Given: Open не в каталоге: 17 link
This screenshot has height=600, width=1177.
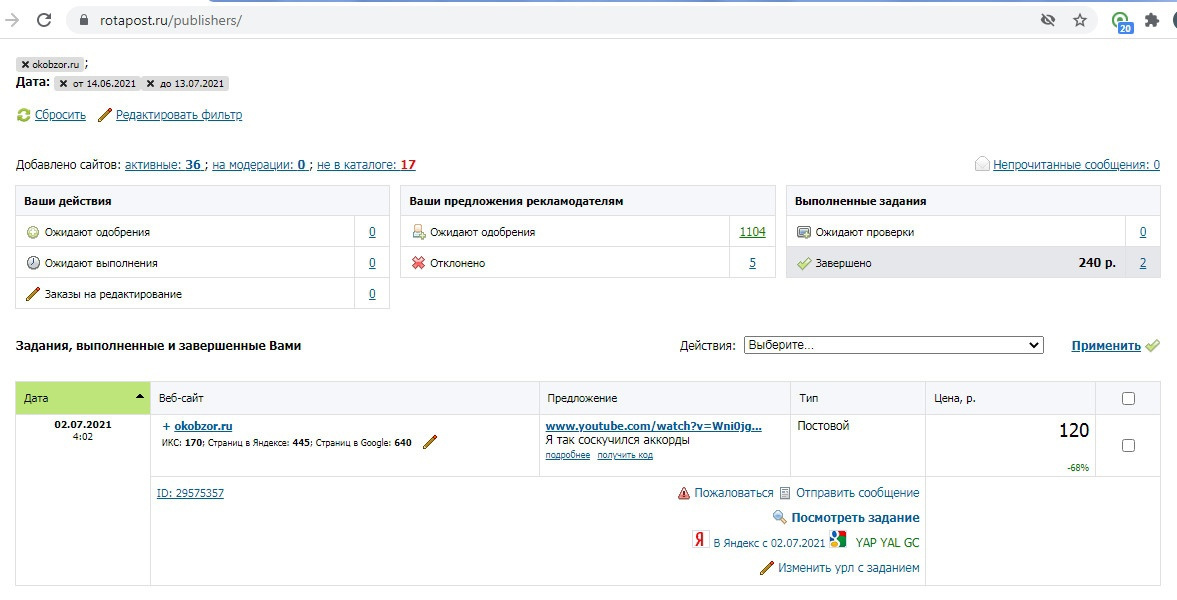Looking at the screenshot, I should coord(366,164).
